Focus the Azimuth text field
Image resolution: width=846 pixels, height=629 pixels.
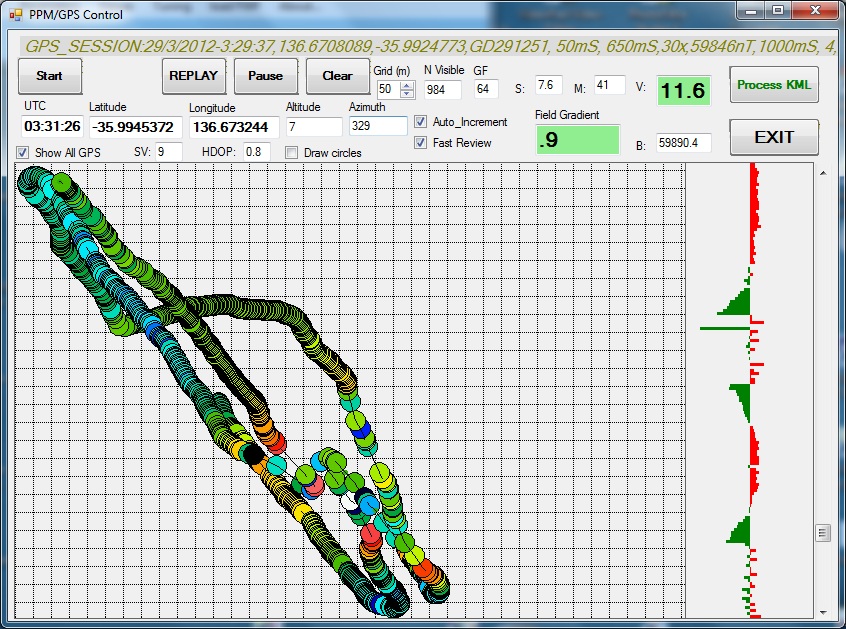tap(377, 127)
